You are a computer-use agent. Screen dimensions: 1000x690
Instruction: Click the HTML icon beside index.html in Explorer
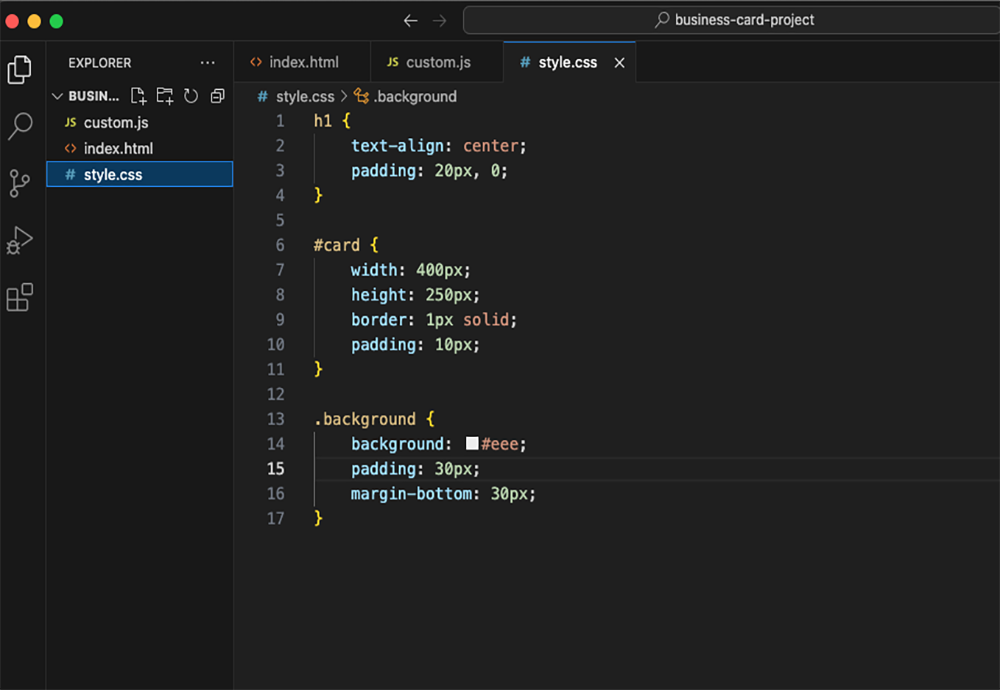click(70, 148)
